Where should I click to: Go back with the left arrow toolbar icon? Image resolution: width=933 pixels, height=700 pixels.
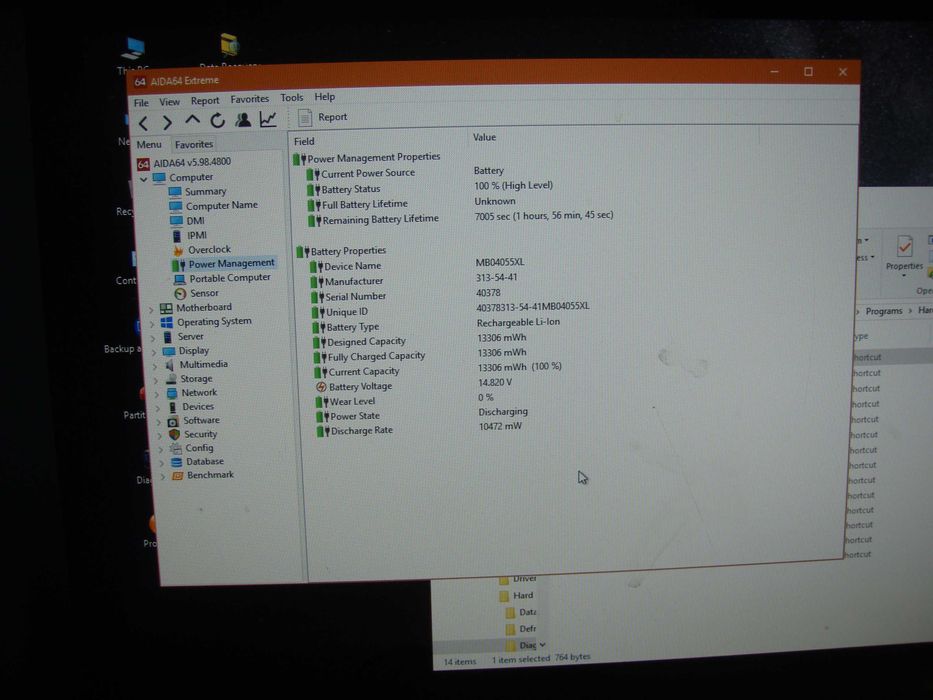[143, 123]
